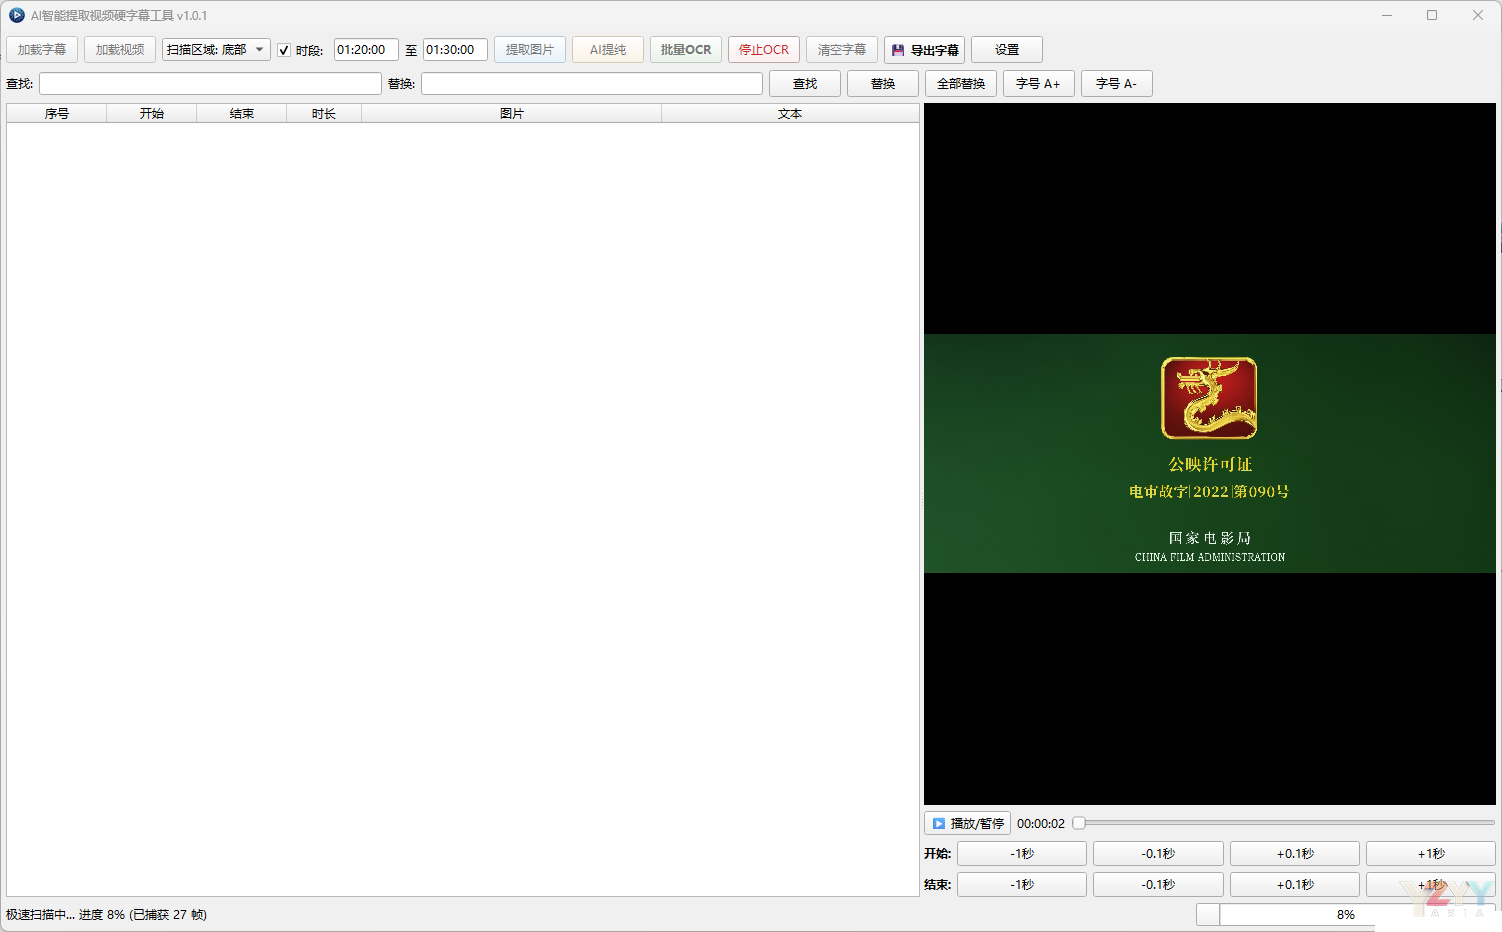This screenshot has width=1502, height=932.
Task: Click the AI提纯 button
Action: pos(608,50)
